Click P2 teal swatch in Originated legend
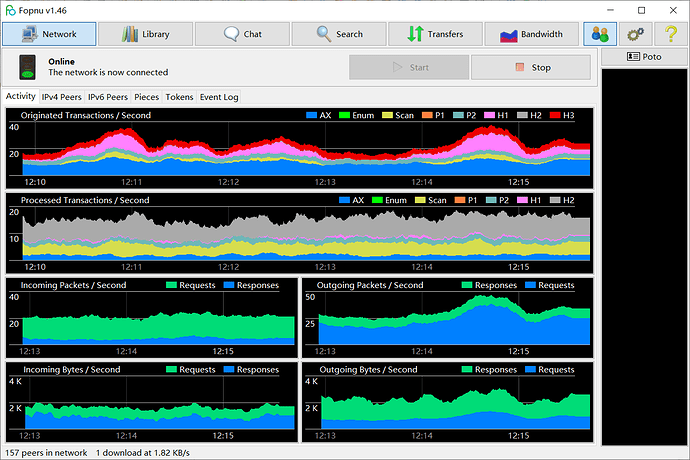 [458, 115]
